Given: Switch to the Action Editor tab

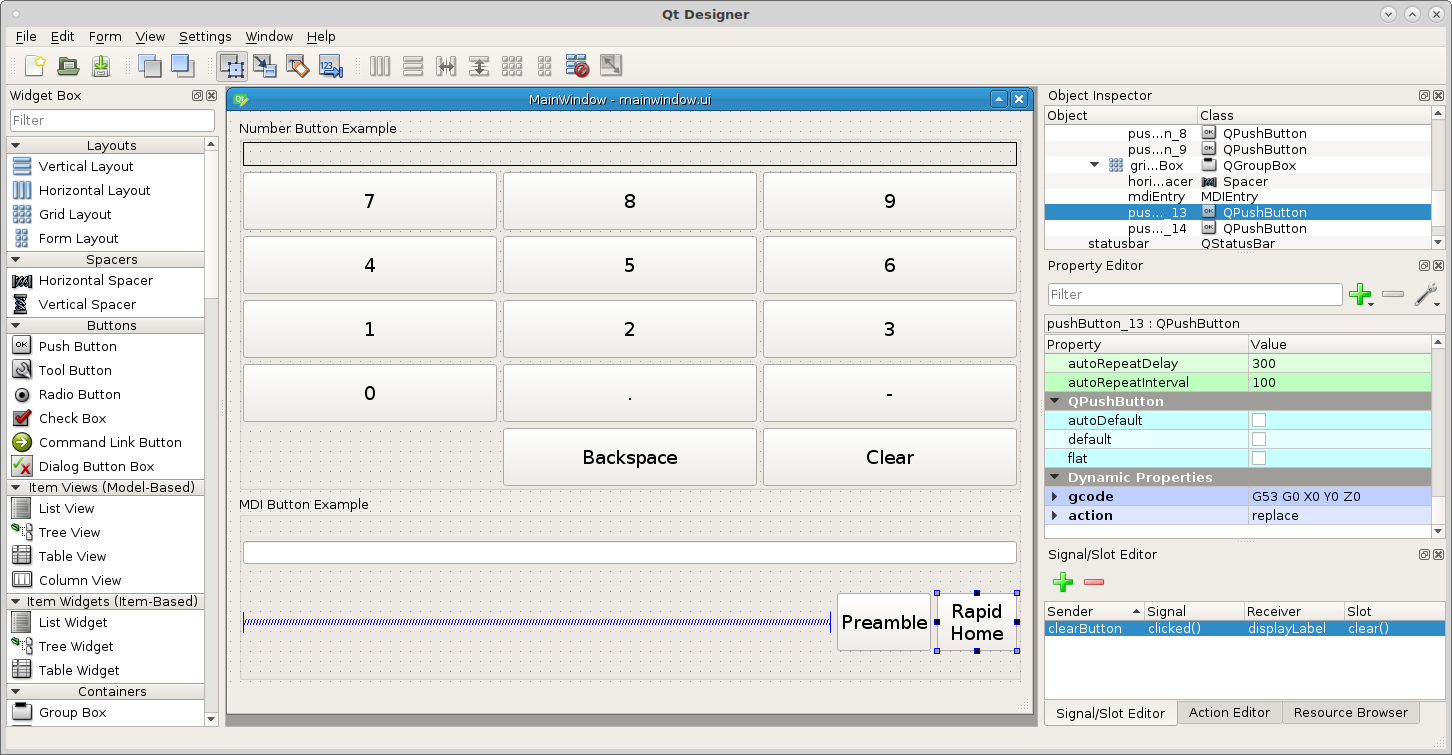Looking at the screenshot, I should pyautogui.click(x=1229, y=713).
